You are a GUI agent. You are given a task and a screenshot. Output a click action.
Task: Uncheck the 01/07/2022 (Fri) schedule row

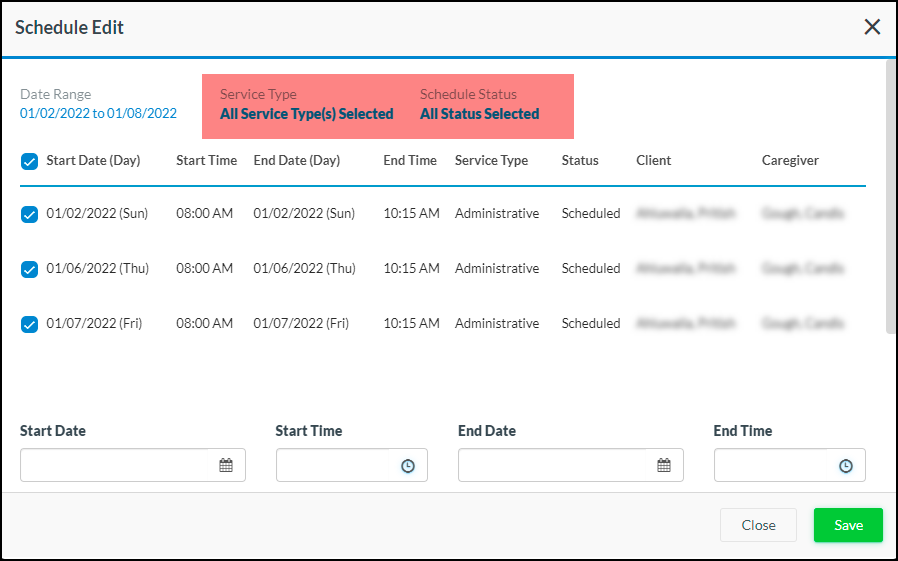click(30, 324)
